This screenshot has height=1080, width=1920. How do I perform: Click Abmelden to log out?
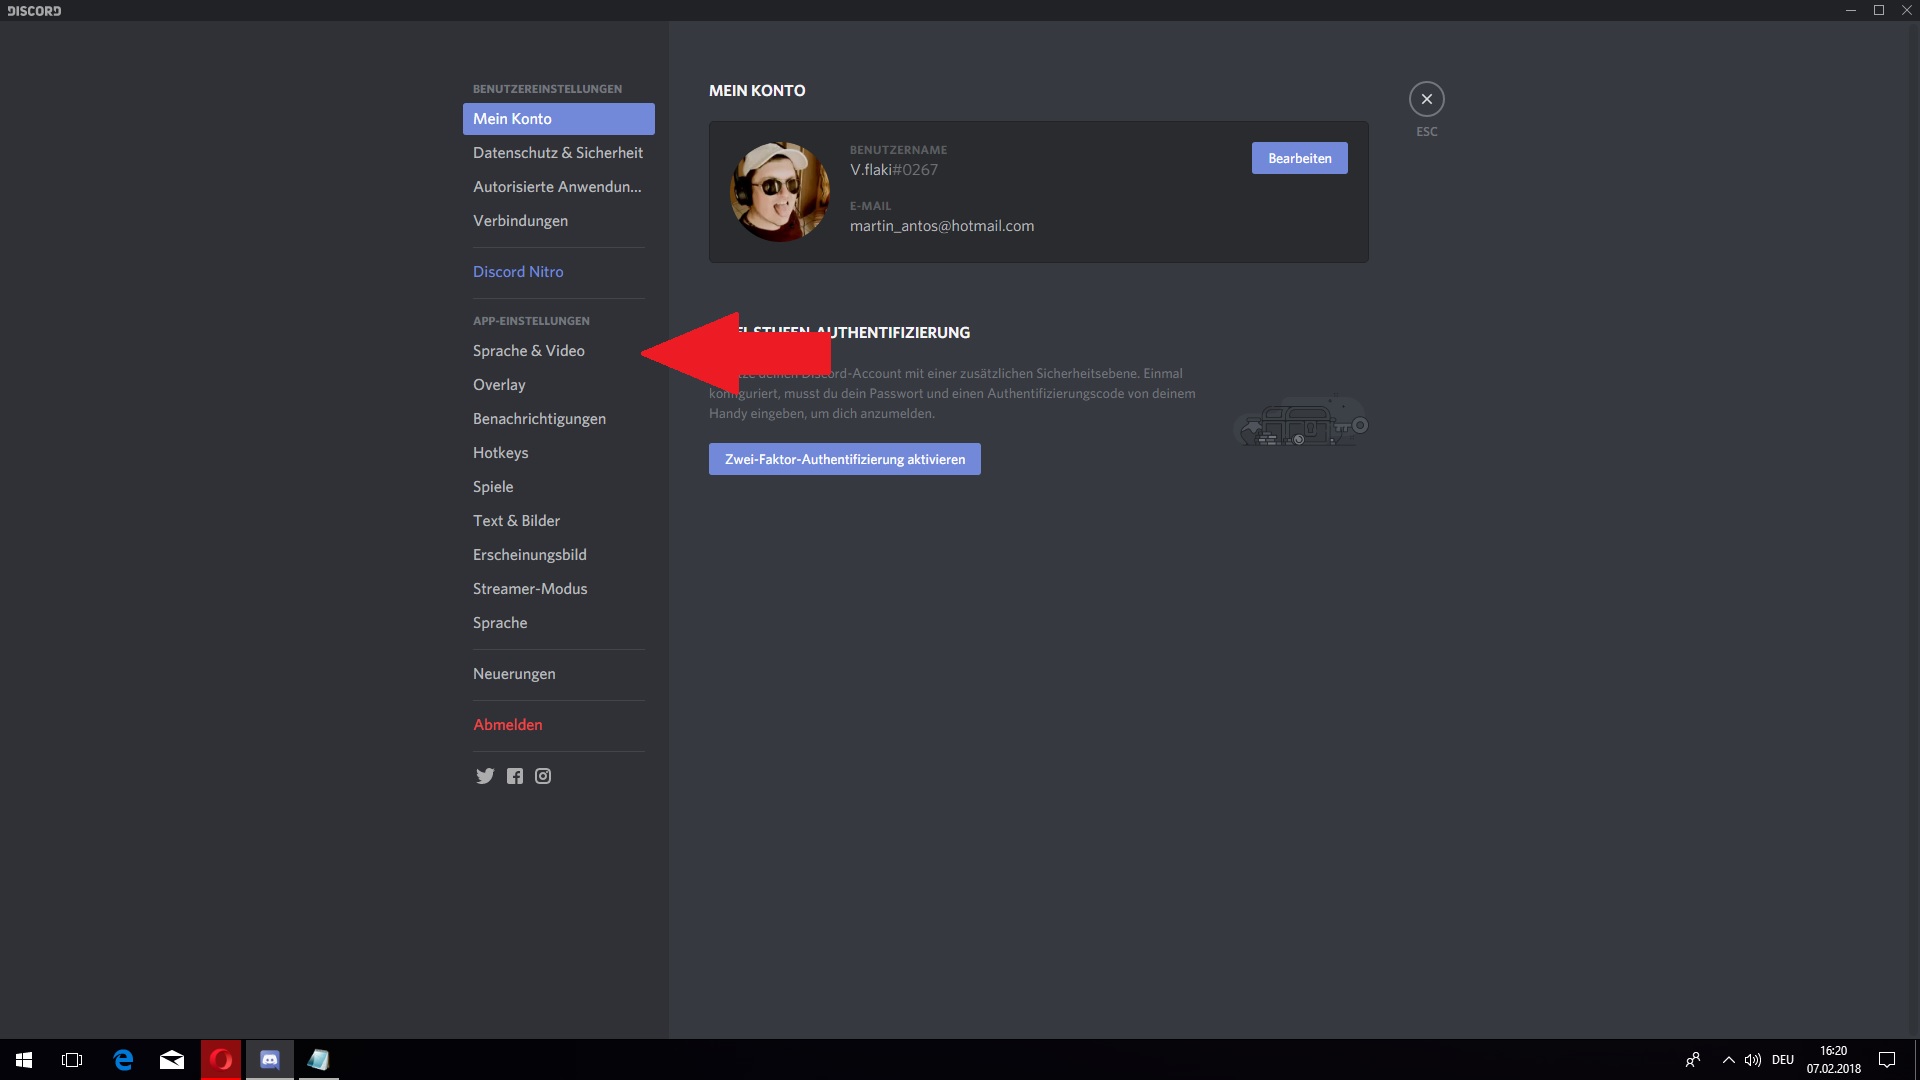click(x=558, y=725)
